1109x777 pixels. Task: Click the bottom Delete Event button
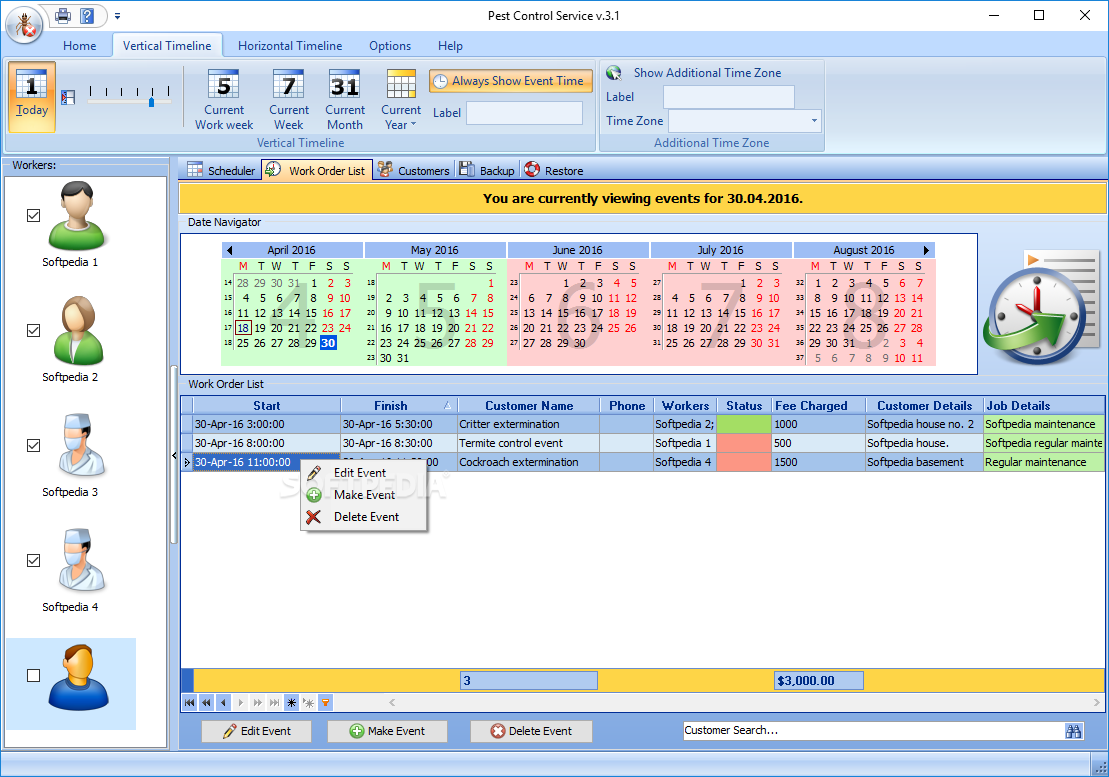point(531,731)
